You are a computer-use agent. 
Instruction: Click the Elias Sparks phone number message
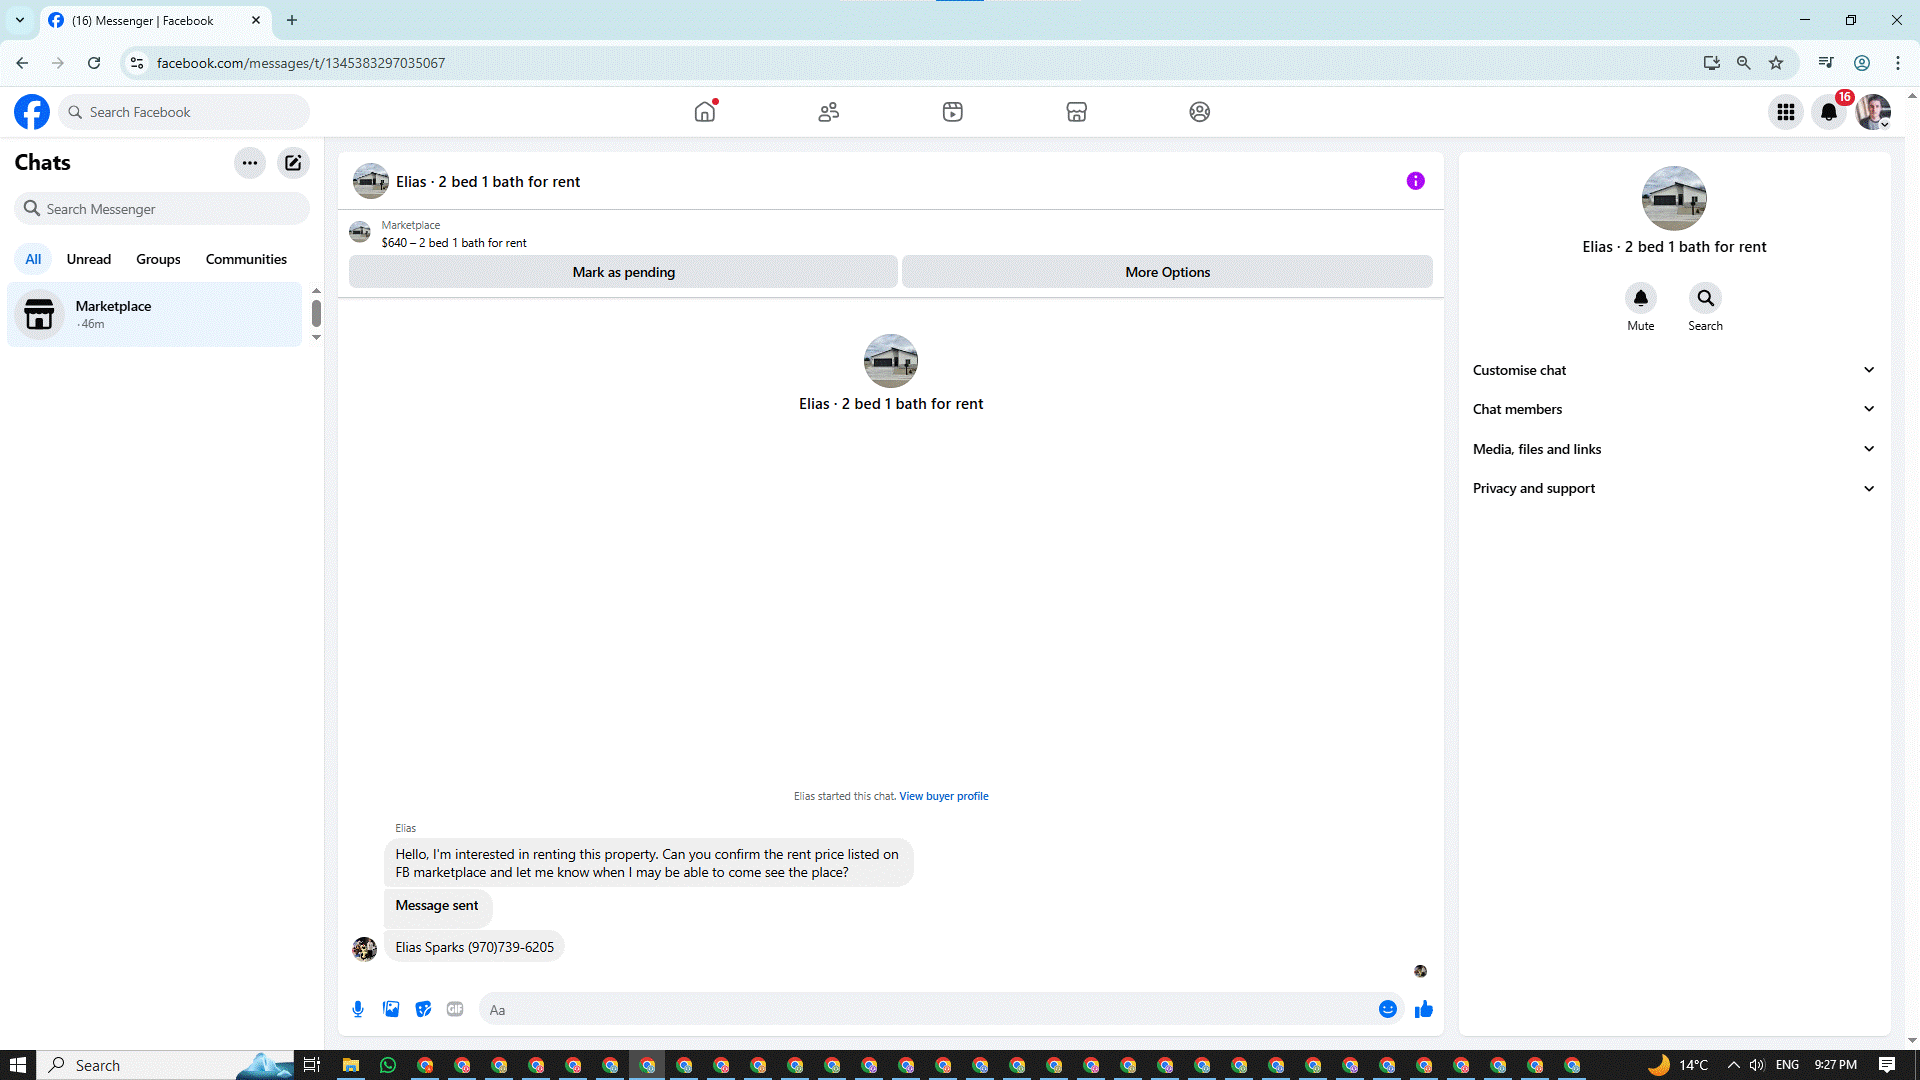[x=474, y=947]
